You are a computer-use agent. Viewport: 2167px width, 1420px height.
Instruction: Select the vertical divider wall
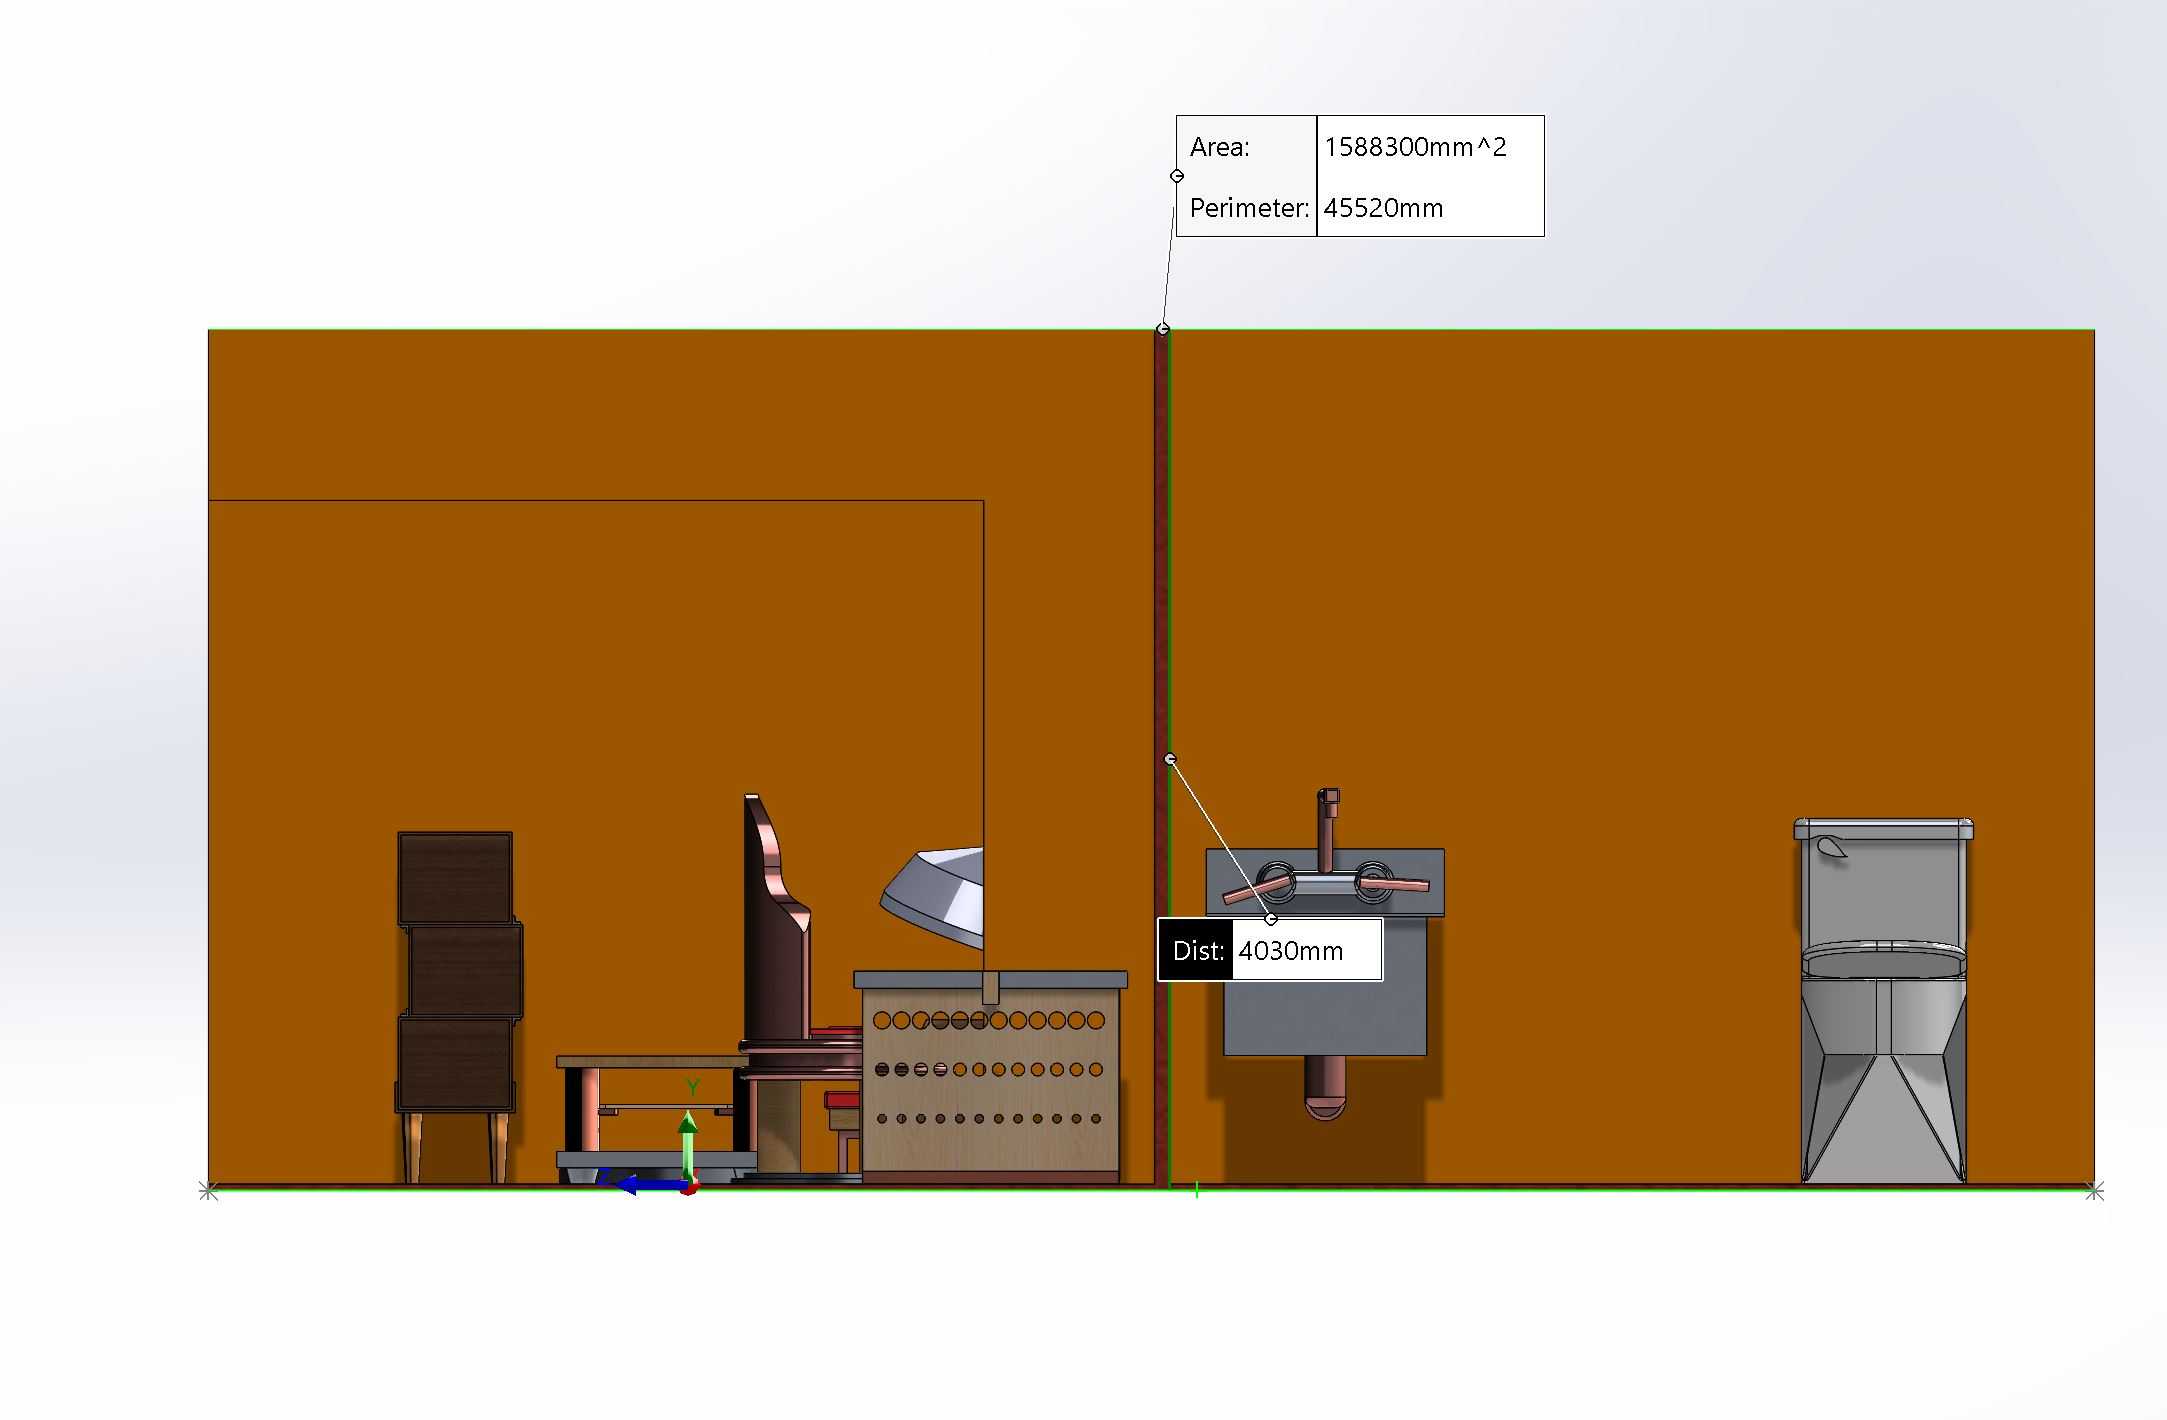click(x=1161, y=758)
